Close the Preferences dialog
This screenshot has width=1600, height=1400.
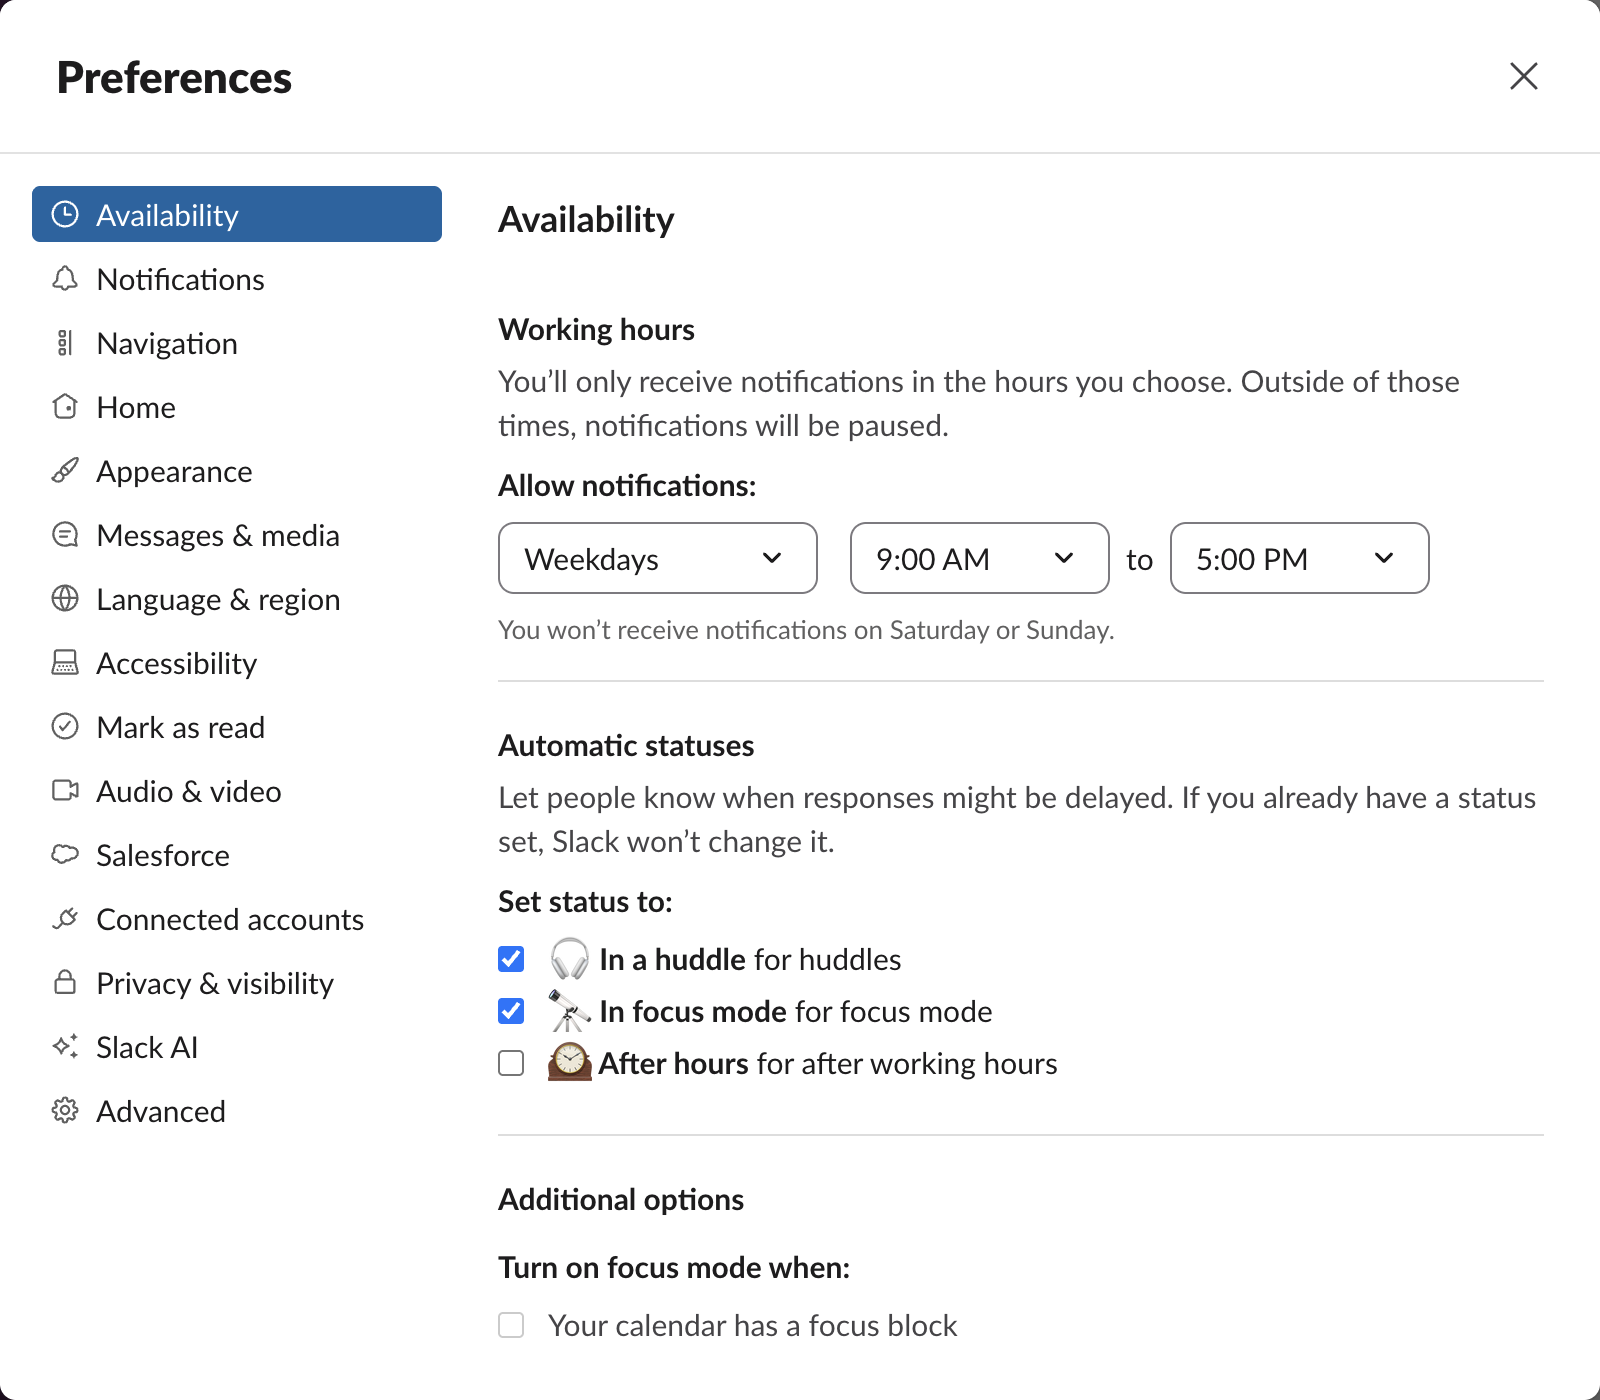tap(1524, 76)
